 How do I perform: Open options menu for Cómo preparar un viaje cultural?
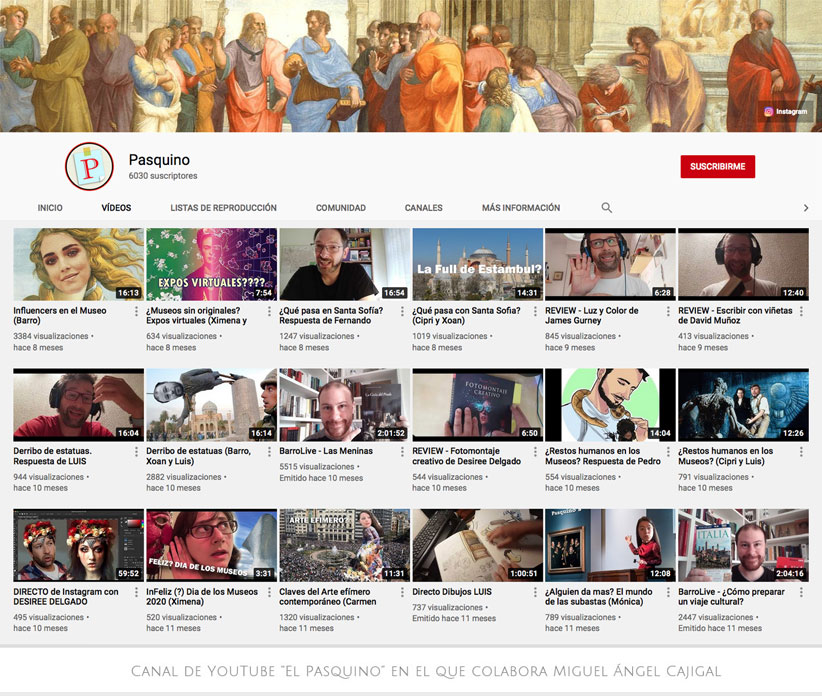[801, 592]
